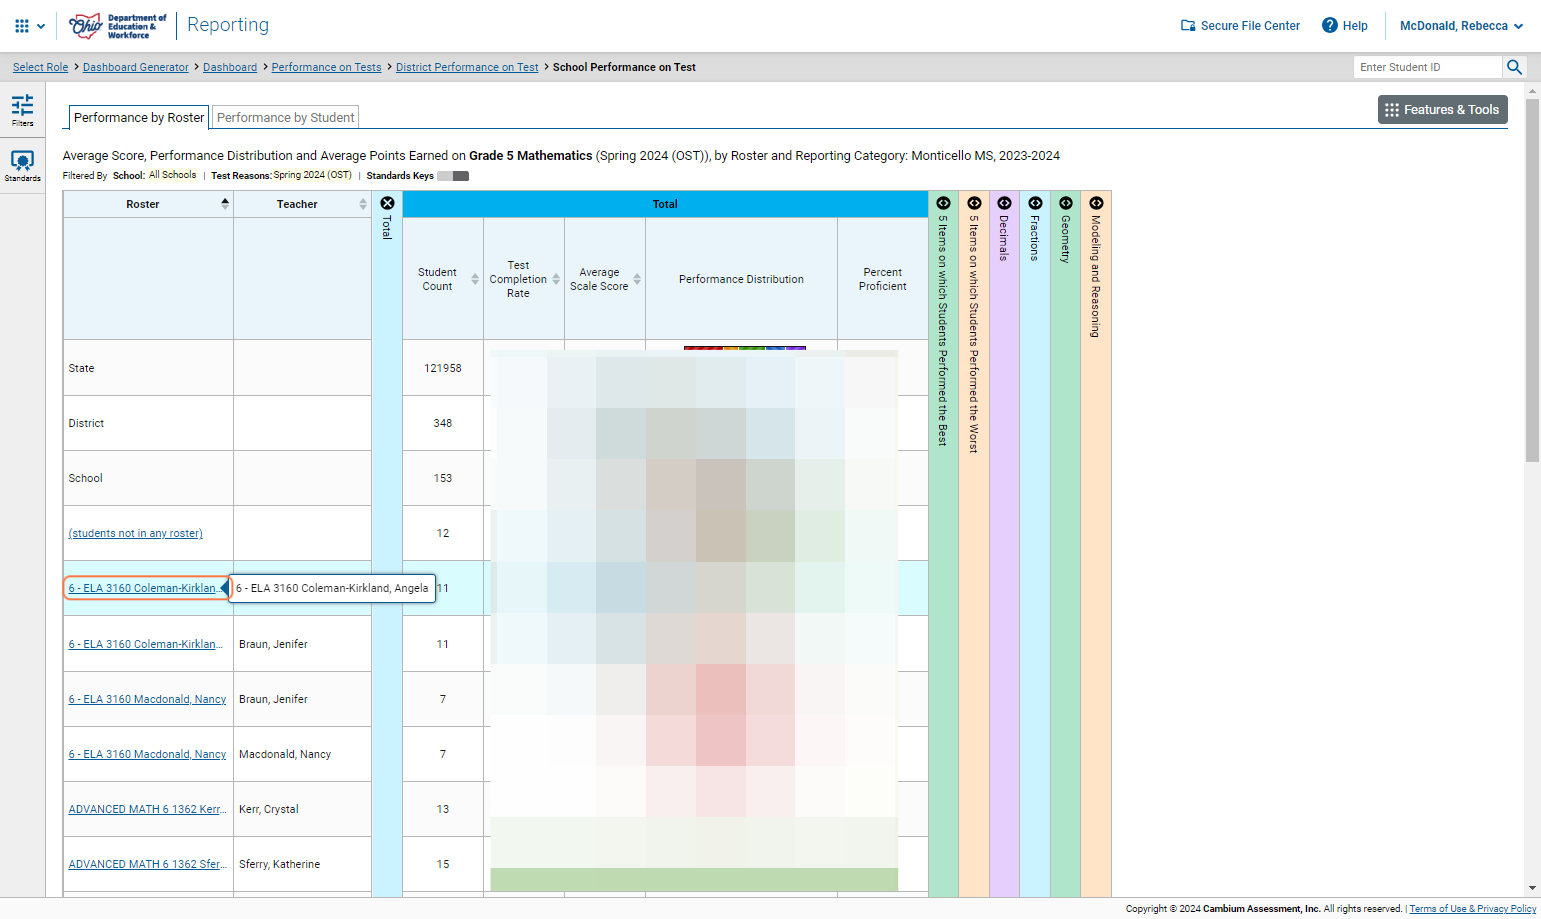Open the Secure File Center

1240,26
